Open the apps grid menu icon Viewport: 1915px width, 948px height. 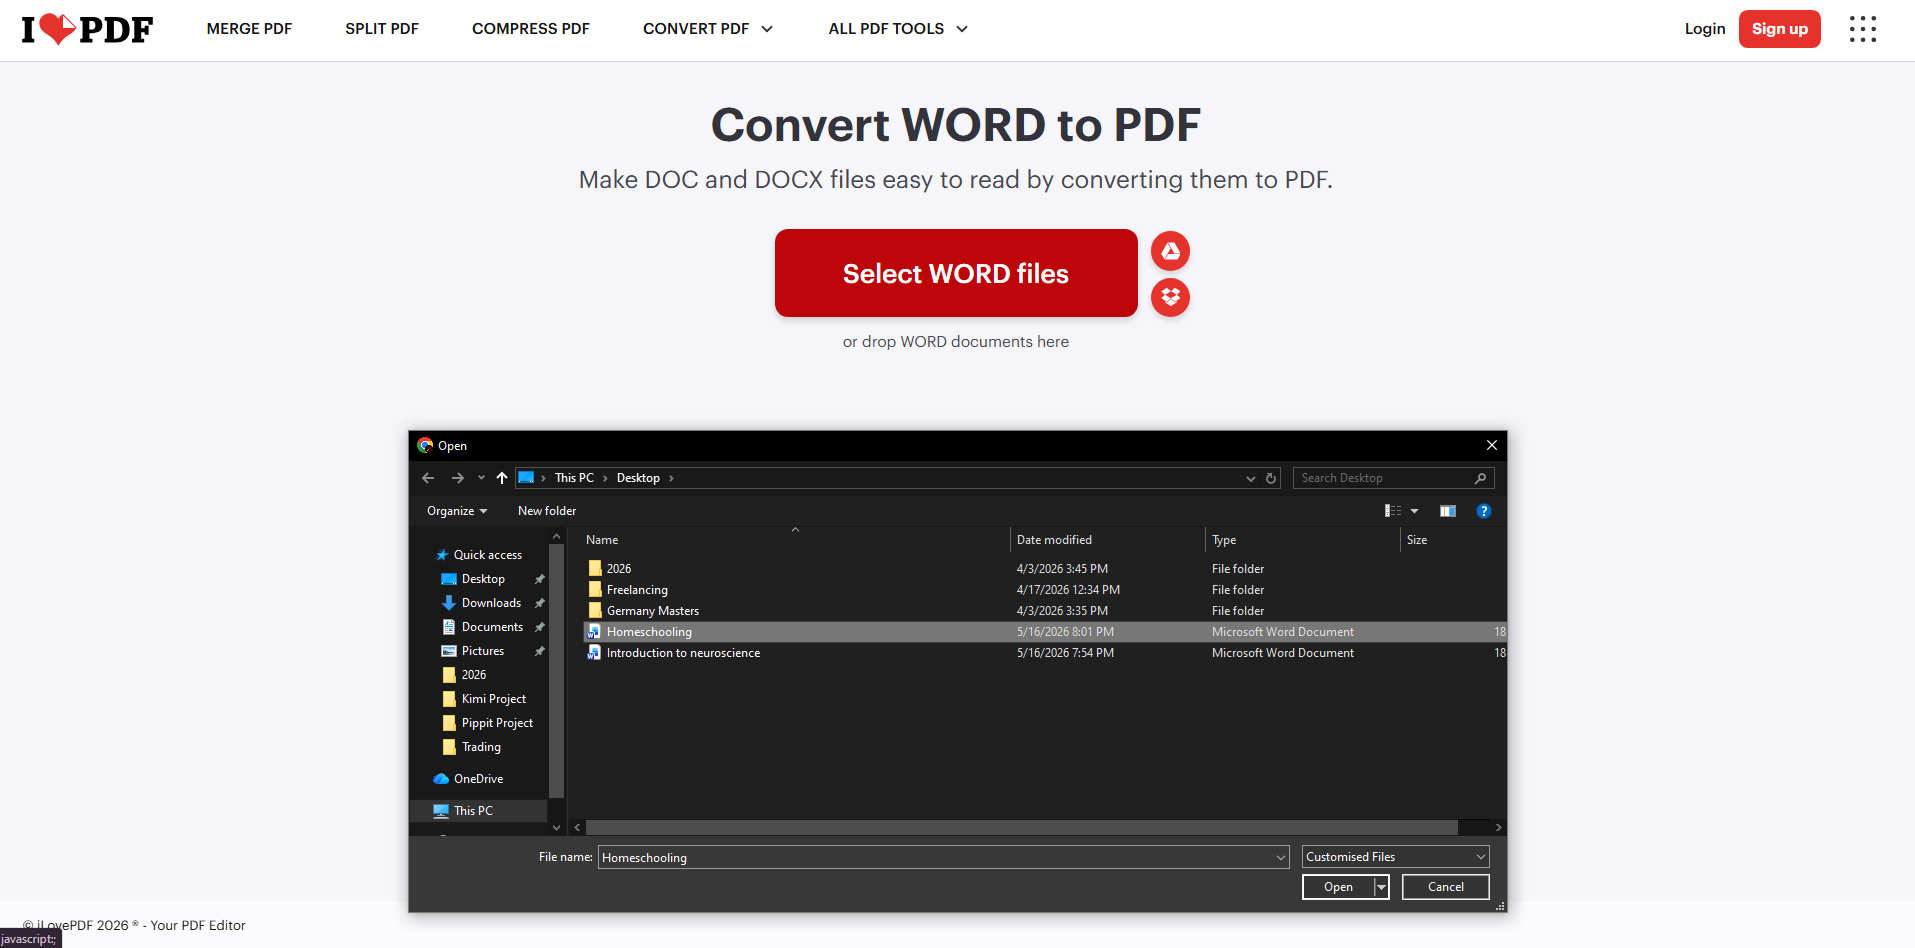1862,29
